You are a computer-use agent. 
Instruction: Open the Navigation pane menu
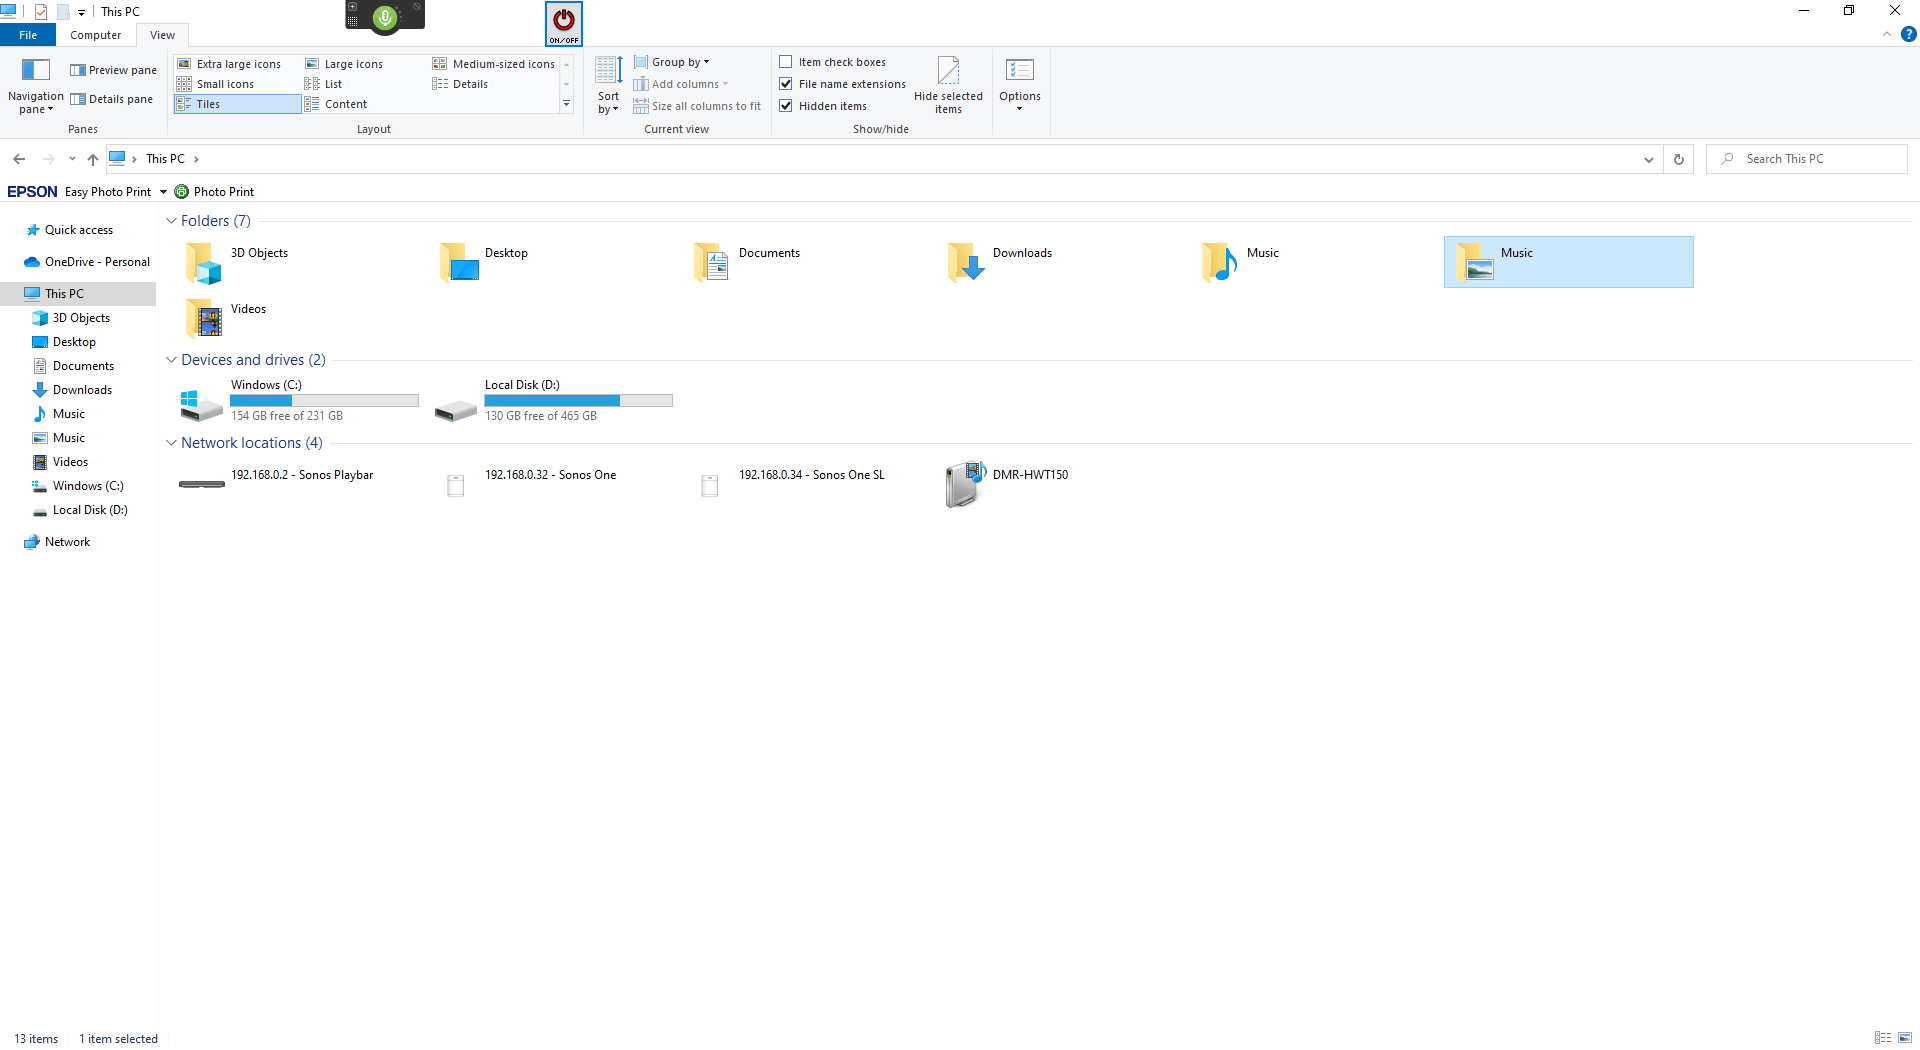click(x=35, y=86)
